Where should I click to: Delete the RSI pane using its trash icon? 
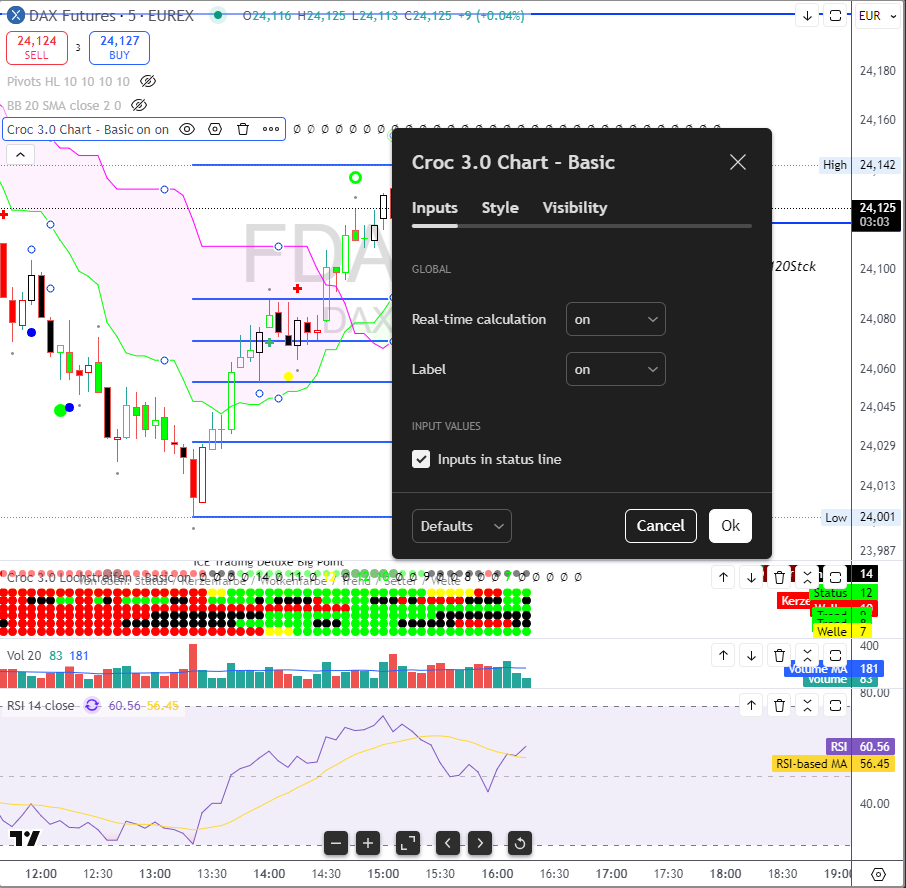point(779,706)
